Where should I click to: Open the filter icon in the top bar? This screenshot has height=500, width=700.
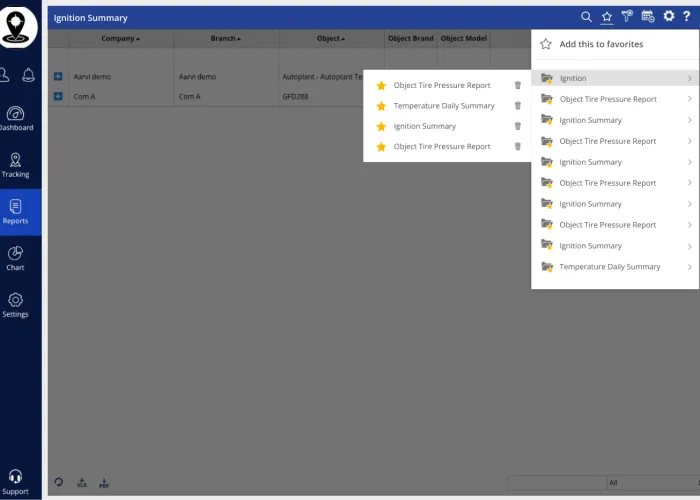[627, 17]
